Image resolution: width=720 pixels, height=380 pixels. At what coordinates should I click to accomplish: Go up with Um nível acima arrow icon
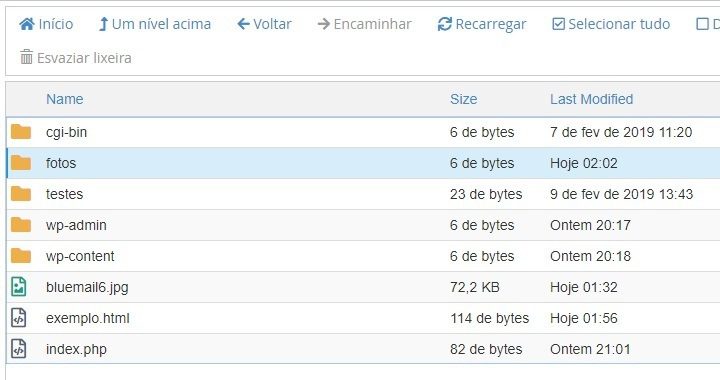point(104,24)
